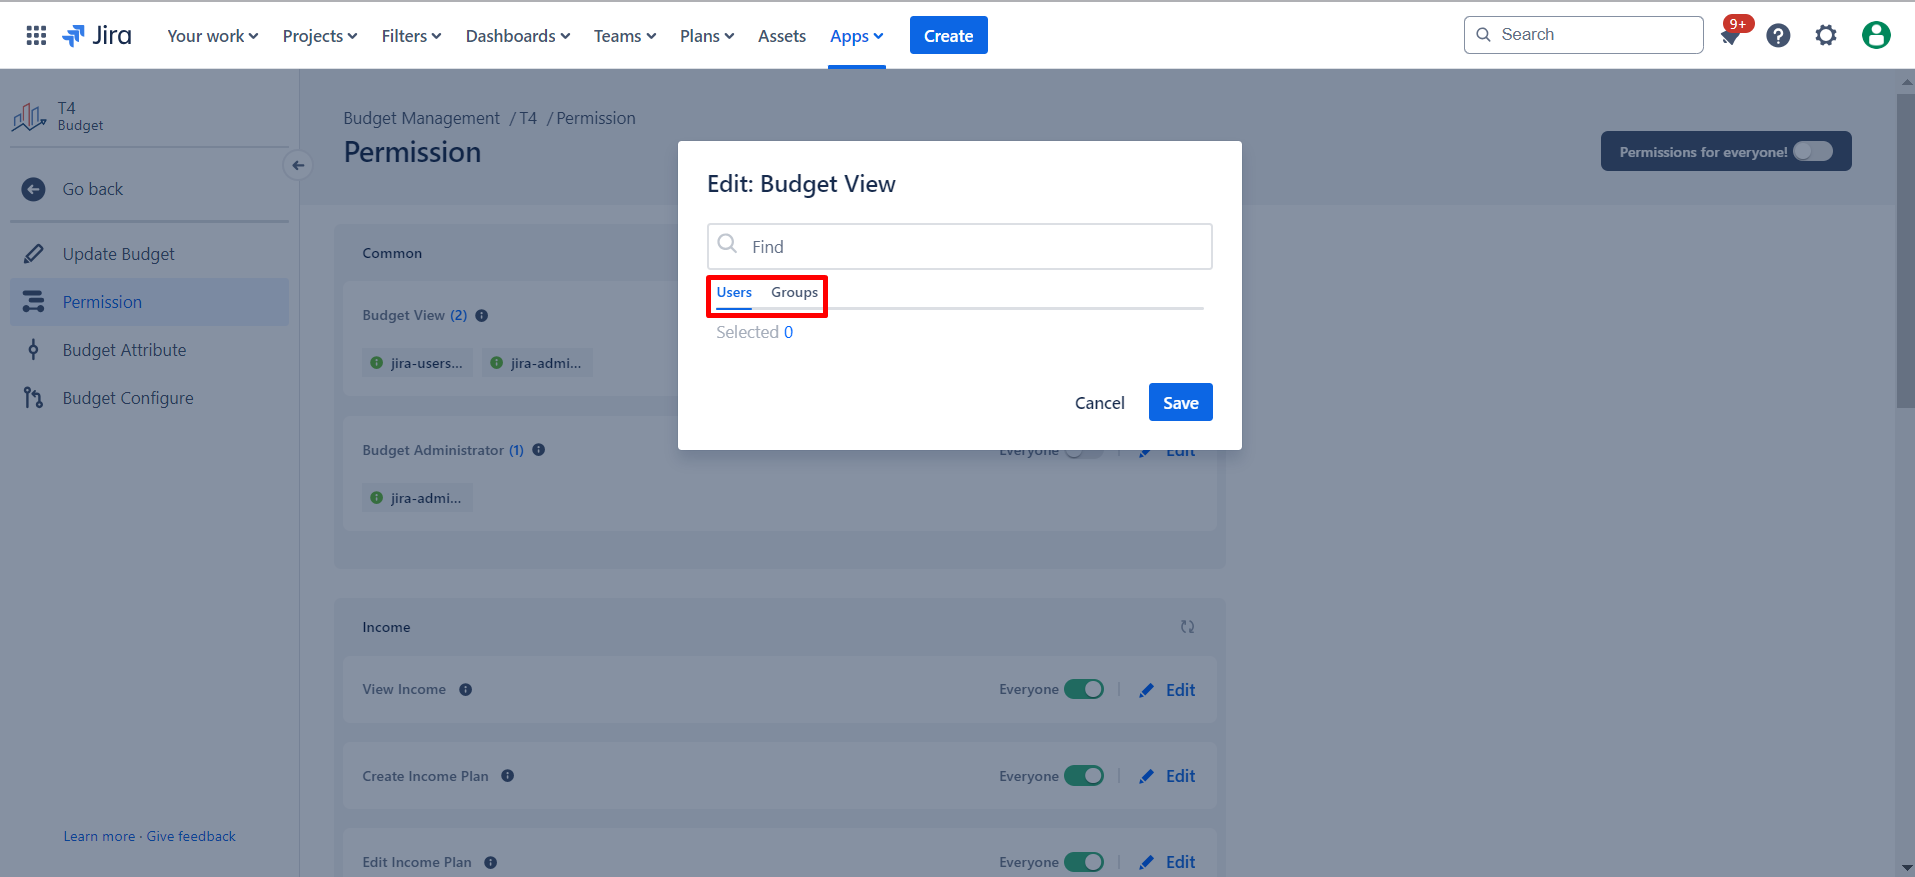This screenshot has height=877, width=1915.
Task: Click Edit for Create Income Plan
Action: click(x=1180, y=776)
